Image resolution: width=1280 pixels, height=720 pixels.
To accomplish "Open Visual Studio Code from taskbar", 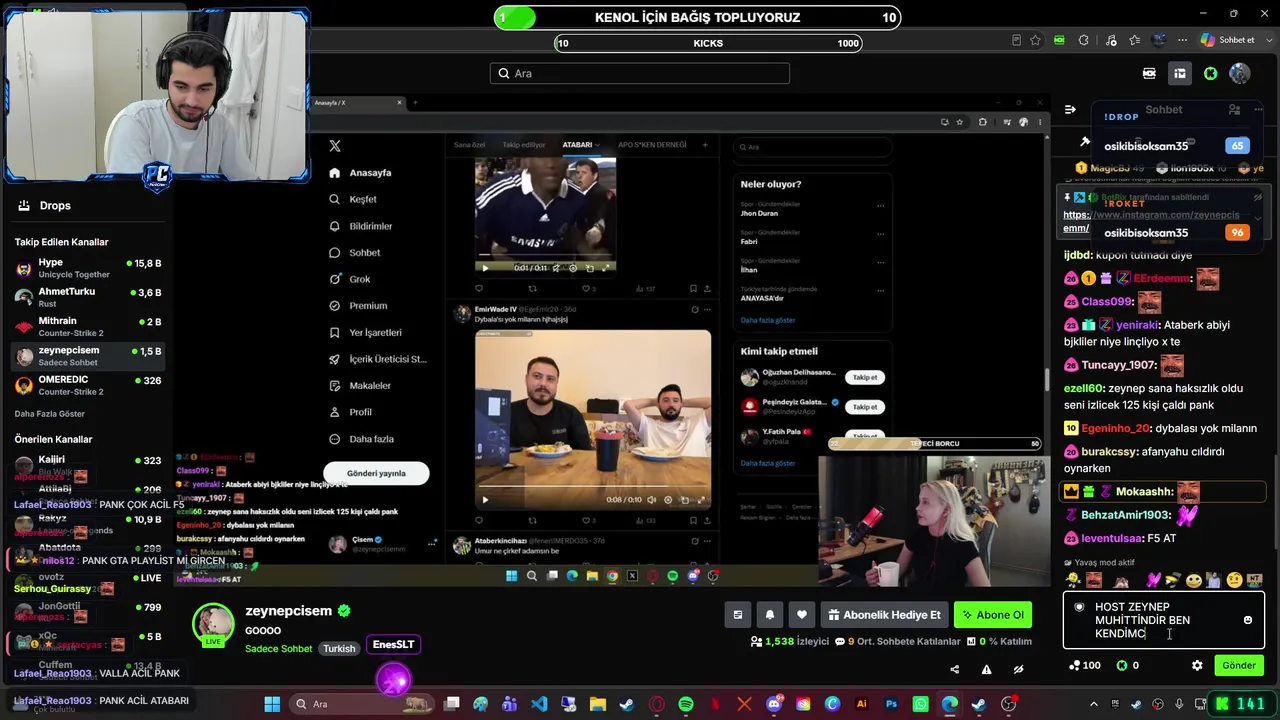I will pos(539,704).
